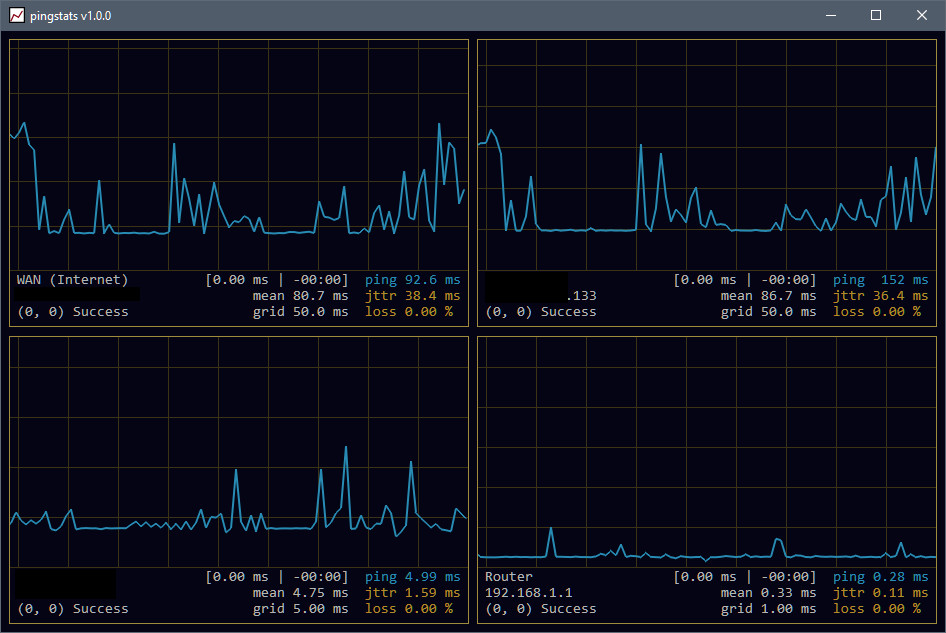Close the pingstats window

pyautogui.click(x=922, y=15)
